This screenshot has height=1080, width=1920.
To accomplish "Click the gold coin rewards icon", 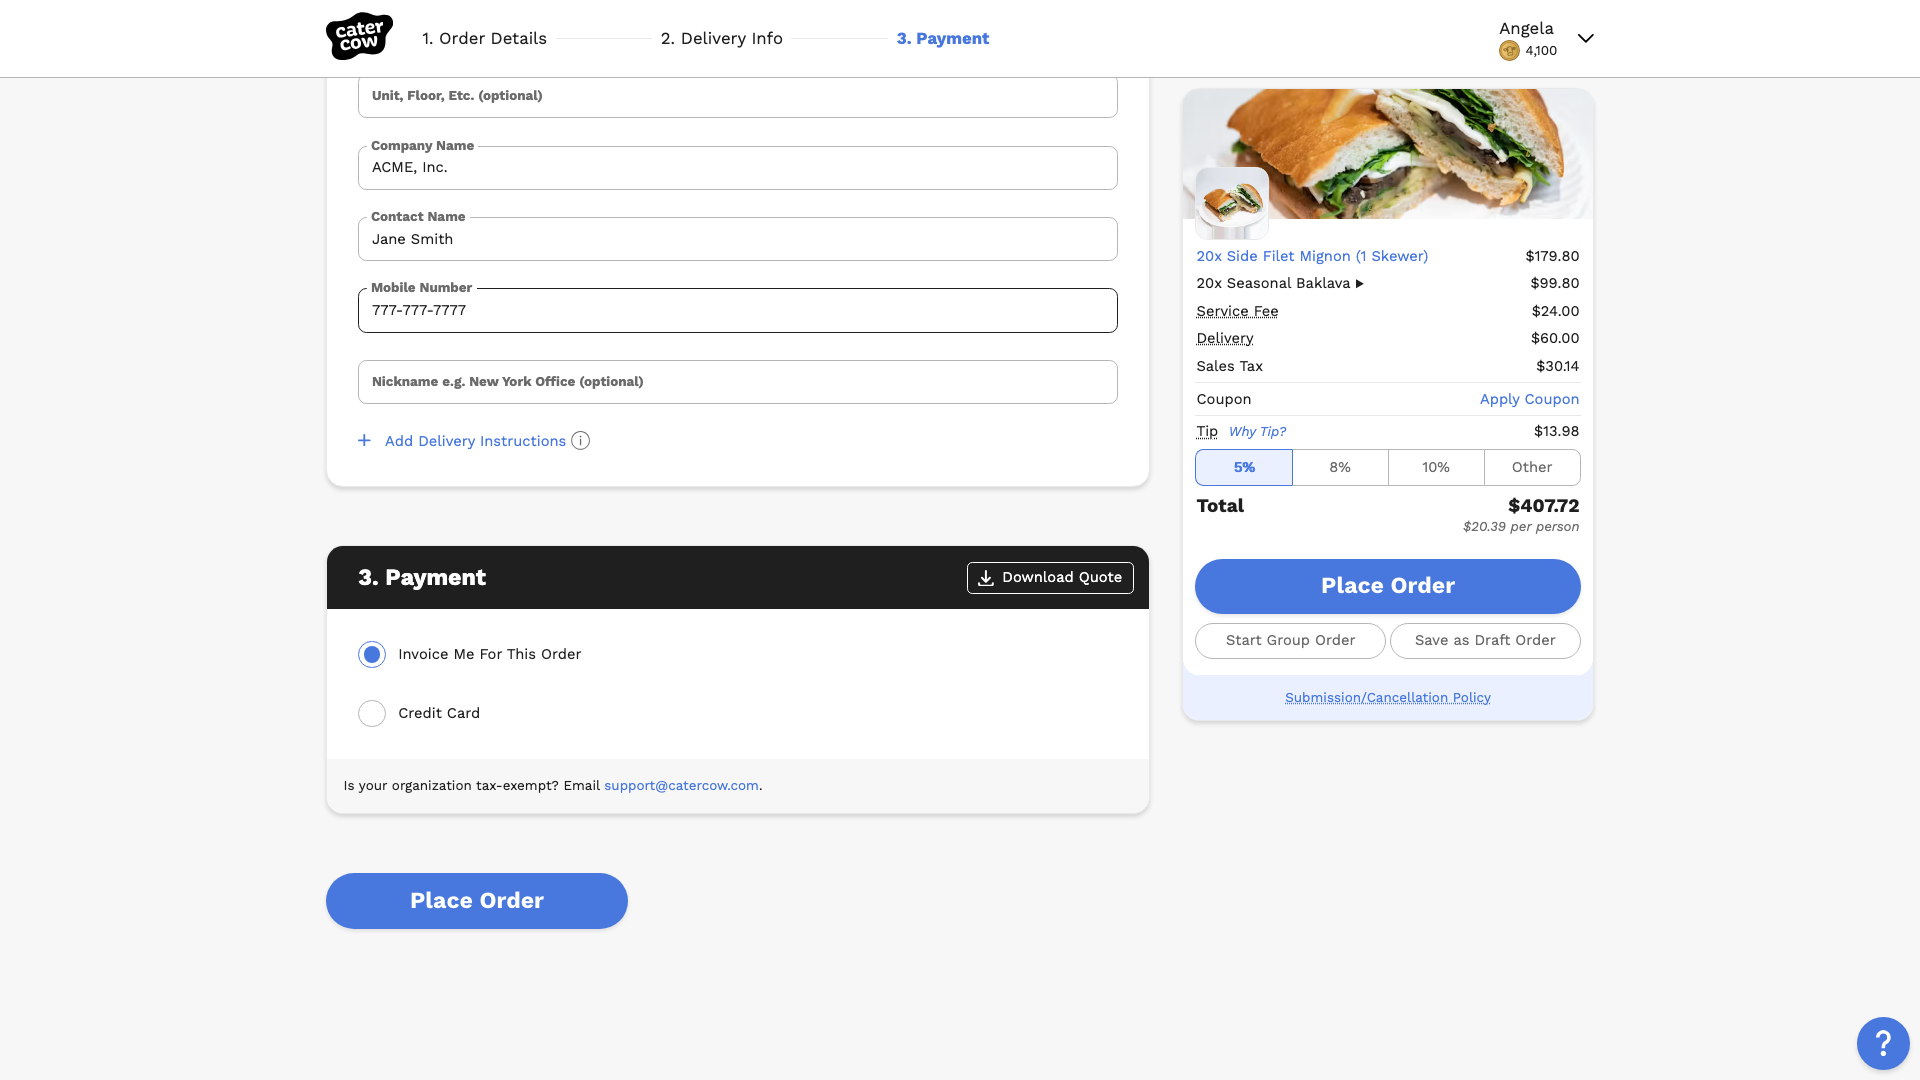I will click(1509, 51).
